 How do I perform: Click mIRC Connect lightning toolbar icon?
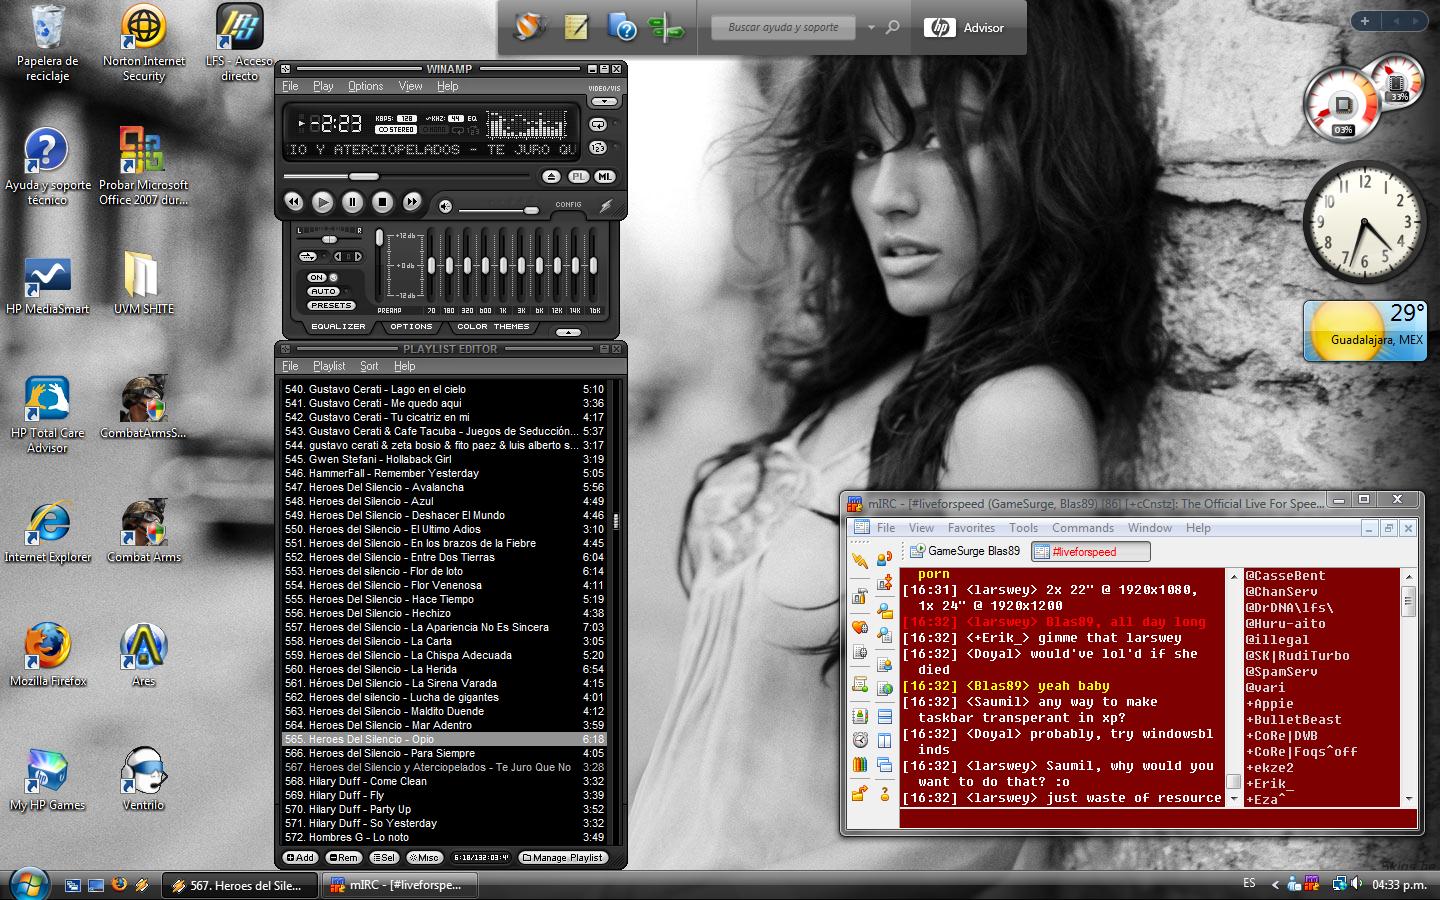[x=859, y=559]
